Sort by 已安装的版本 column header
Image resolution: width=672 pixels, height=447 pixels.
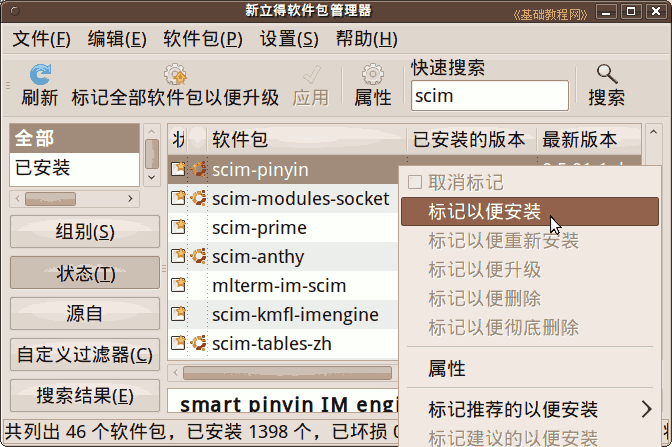[471, 139]
